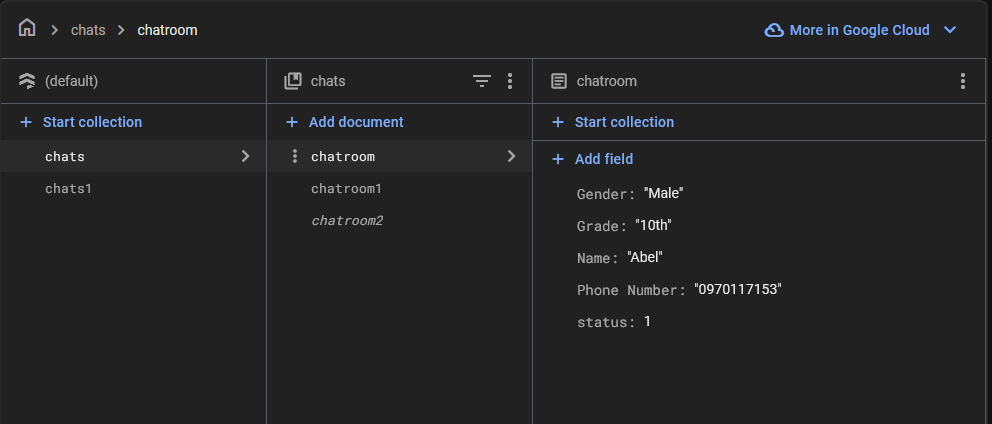
Task: Open the chatroom1 document
Action: click(x=346, y=188)
